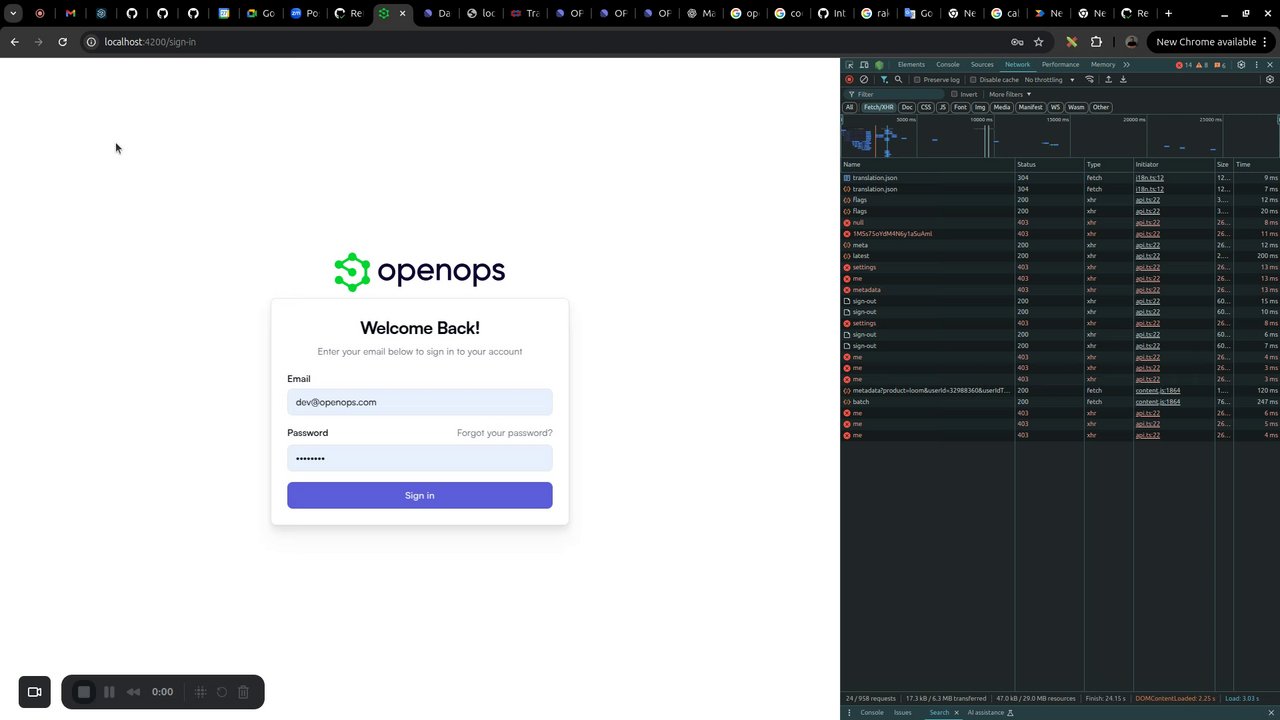The image size is (1280, 720).
Task: Open the network search magnifier
Action: tap(898, 79)
